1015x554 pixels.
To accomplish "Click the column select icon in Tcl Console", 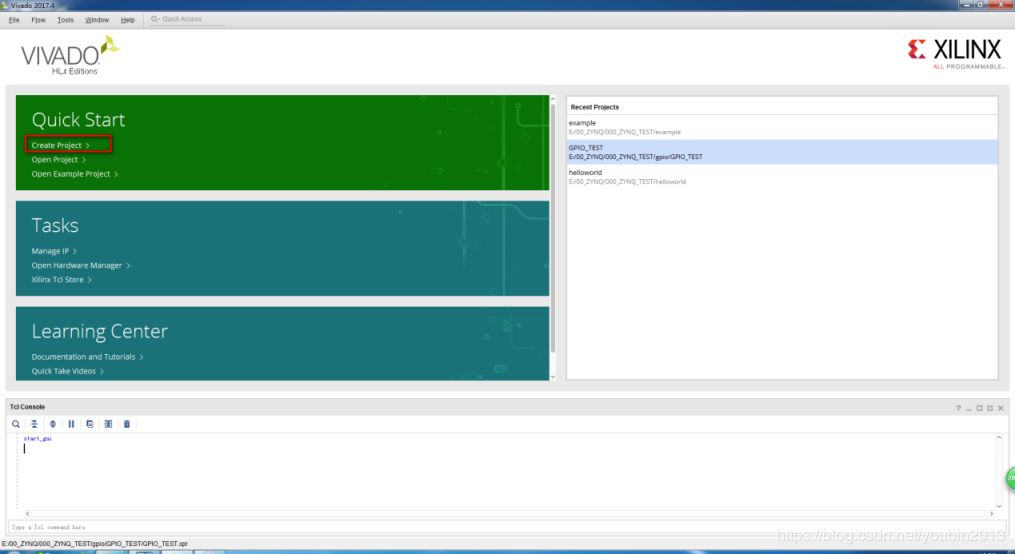I will tap(108, 424).
